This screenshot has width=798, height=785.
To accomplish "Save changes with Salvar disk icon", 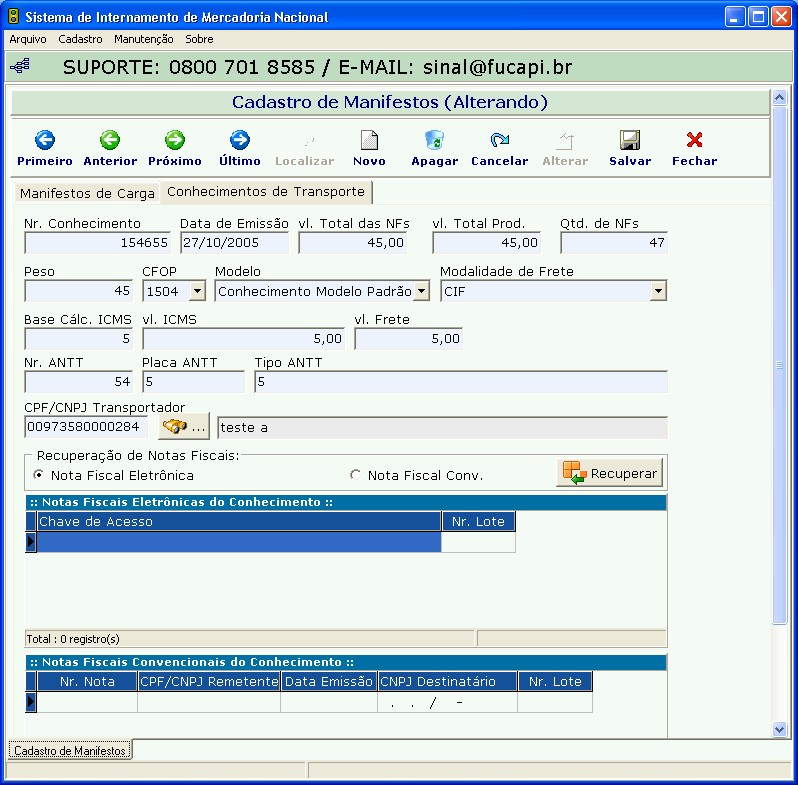I will [629, 141].
